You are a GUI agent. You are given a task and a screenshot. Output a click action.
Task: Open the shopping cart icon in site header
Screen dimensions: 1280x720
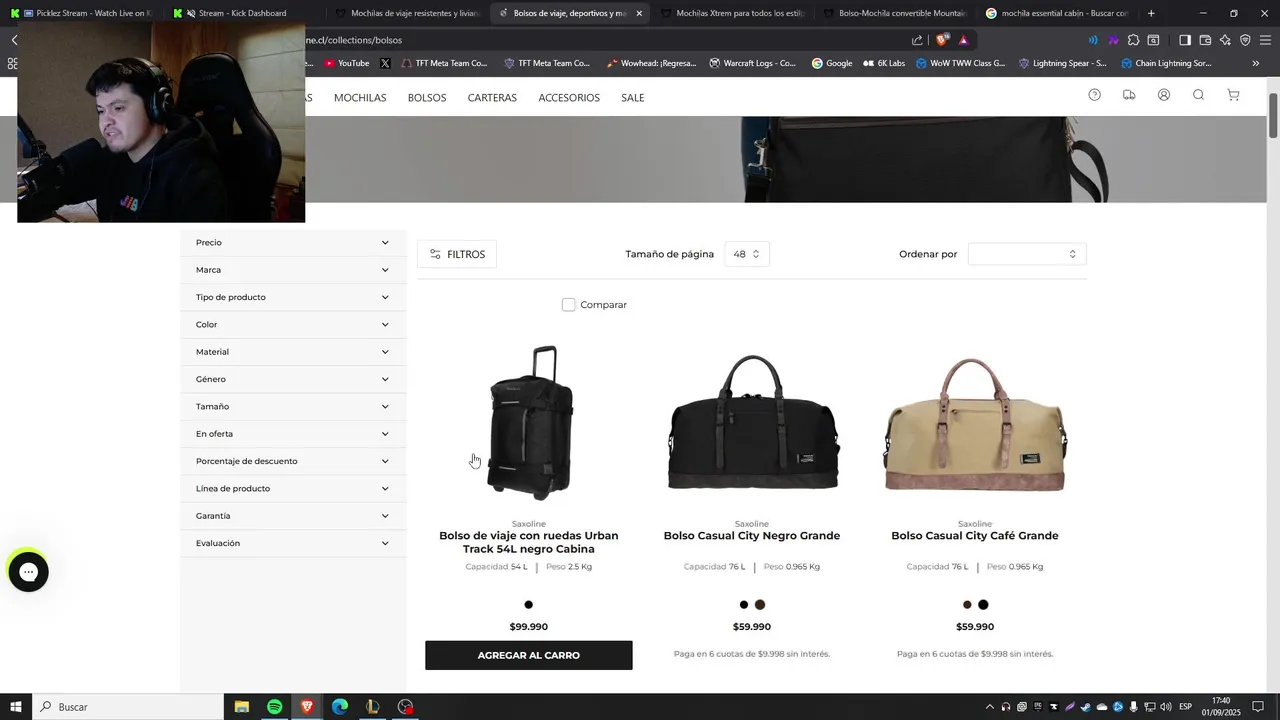tap(1233, 95)
